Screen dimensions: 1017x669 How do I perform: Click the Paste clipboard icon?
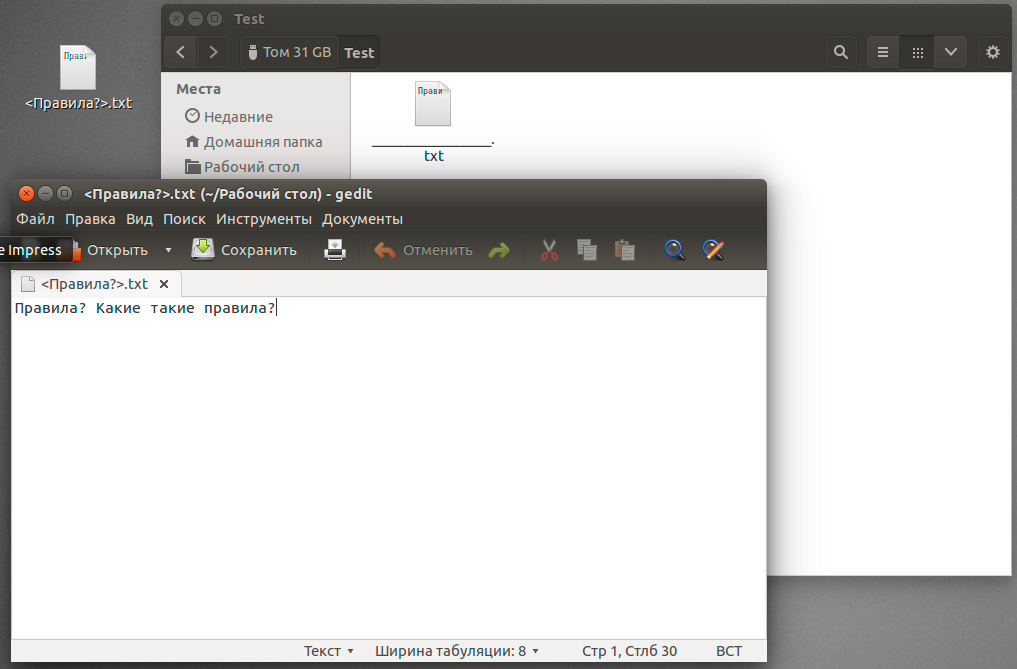point(625,250)
